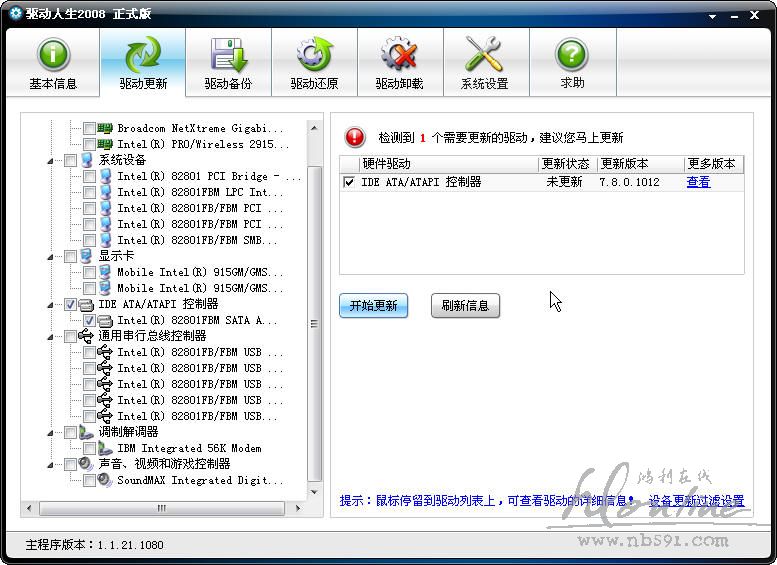Switch to the 驱动卸载 tab
The height and width of the screenshot is (565, 777).
[399, 62]
